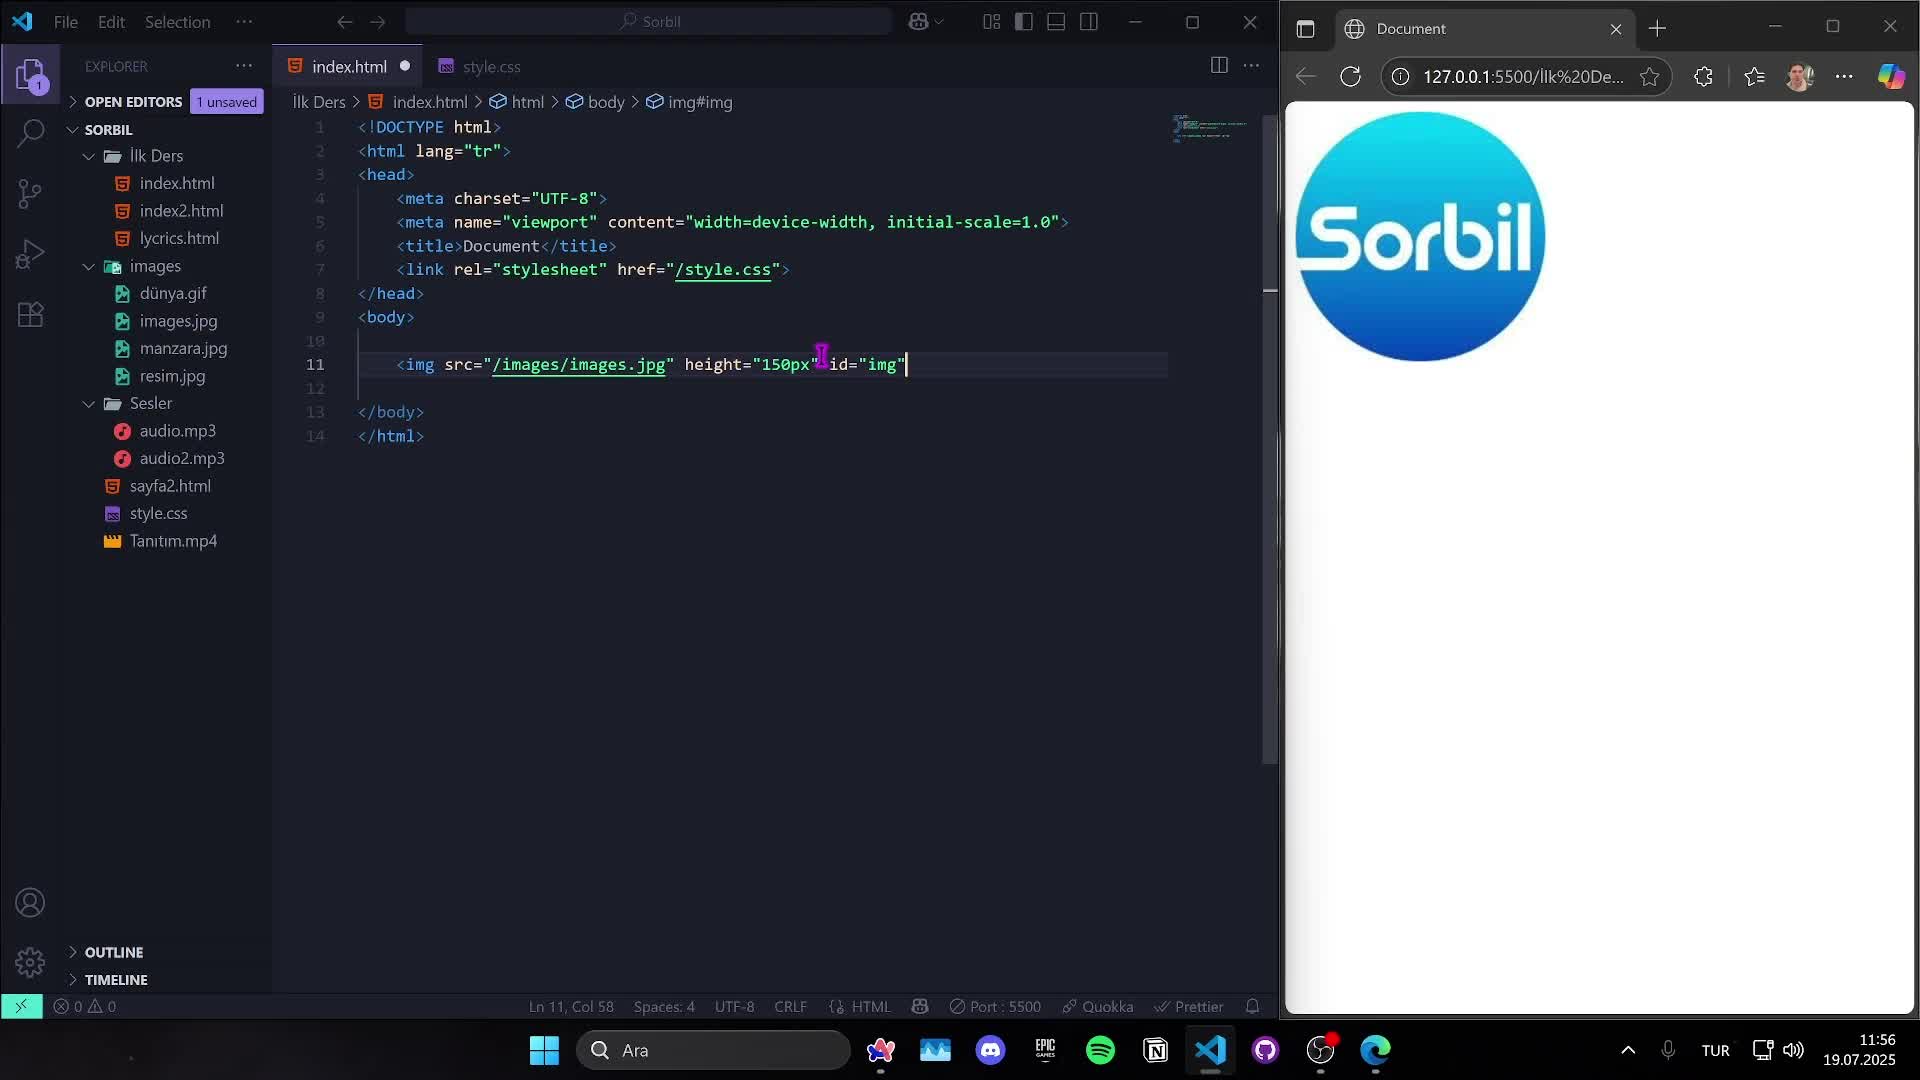The image size is (1920, 1080).
Task: Open the Windows Start menu
Action: tap(544, 1050)
